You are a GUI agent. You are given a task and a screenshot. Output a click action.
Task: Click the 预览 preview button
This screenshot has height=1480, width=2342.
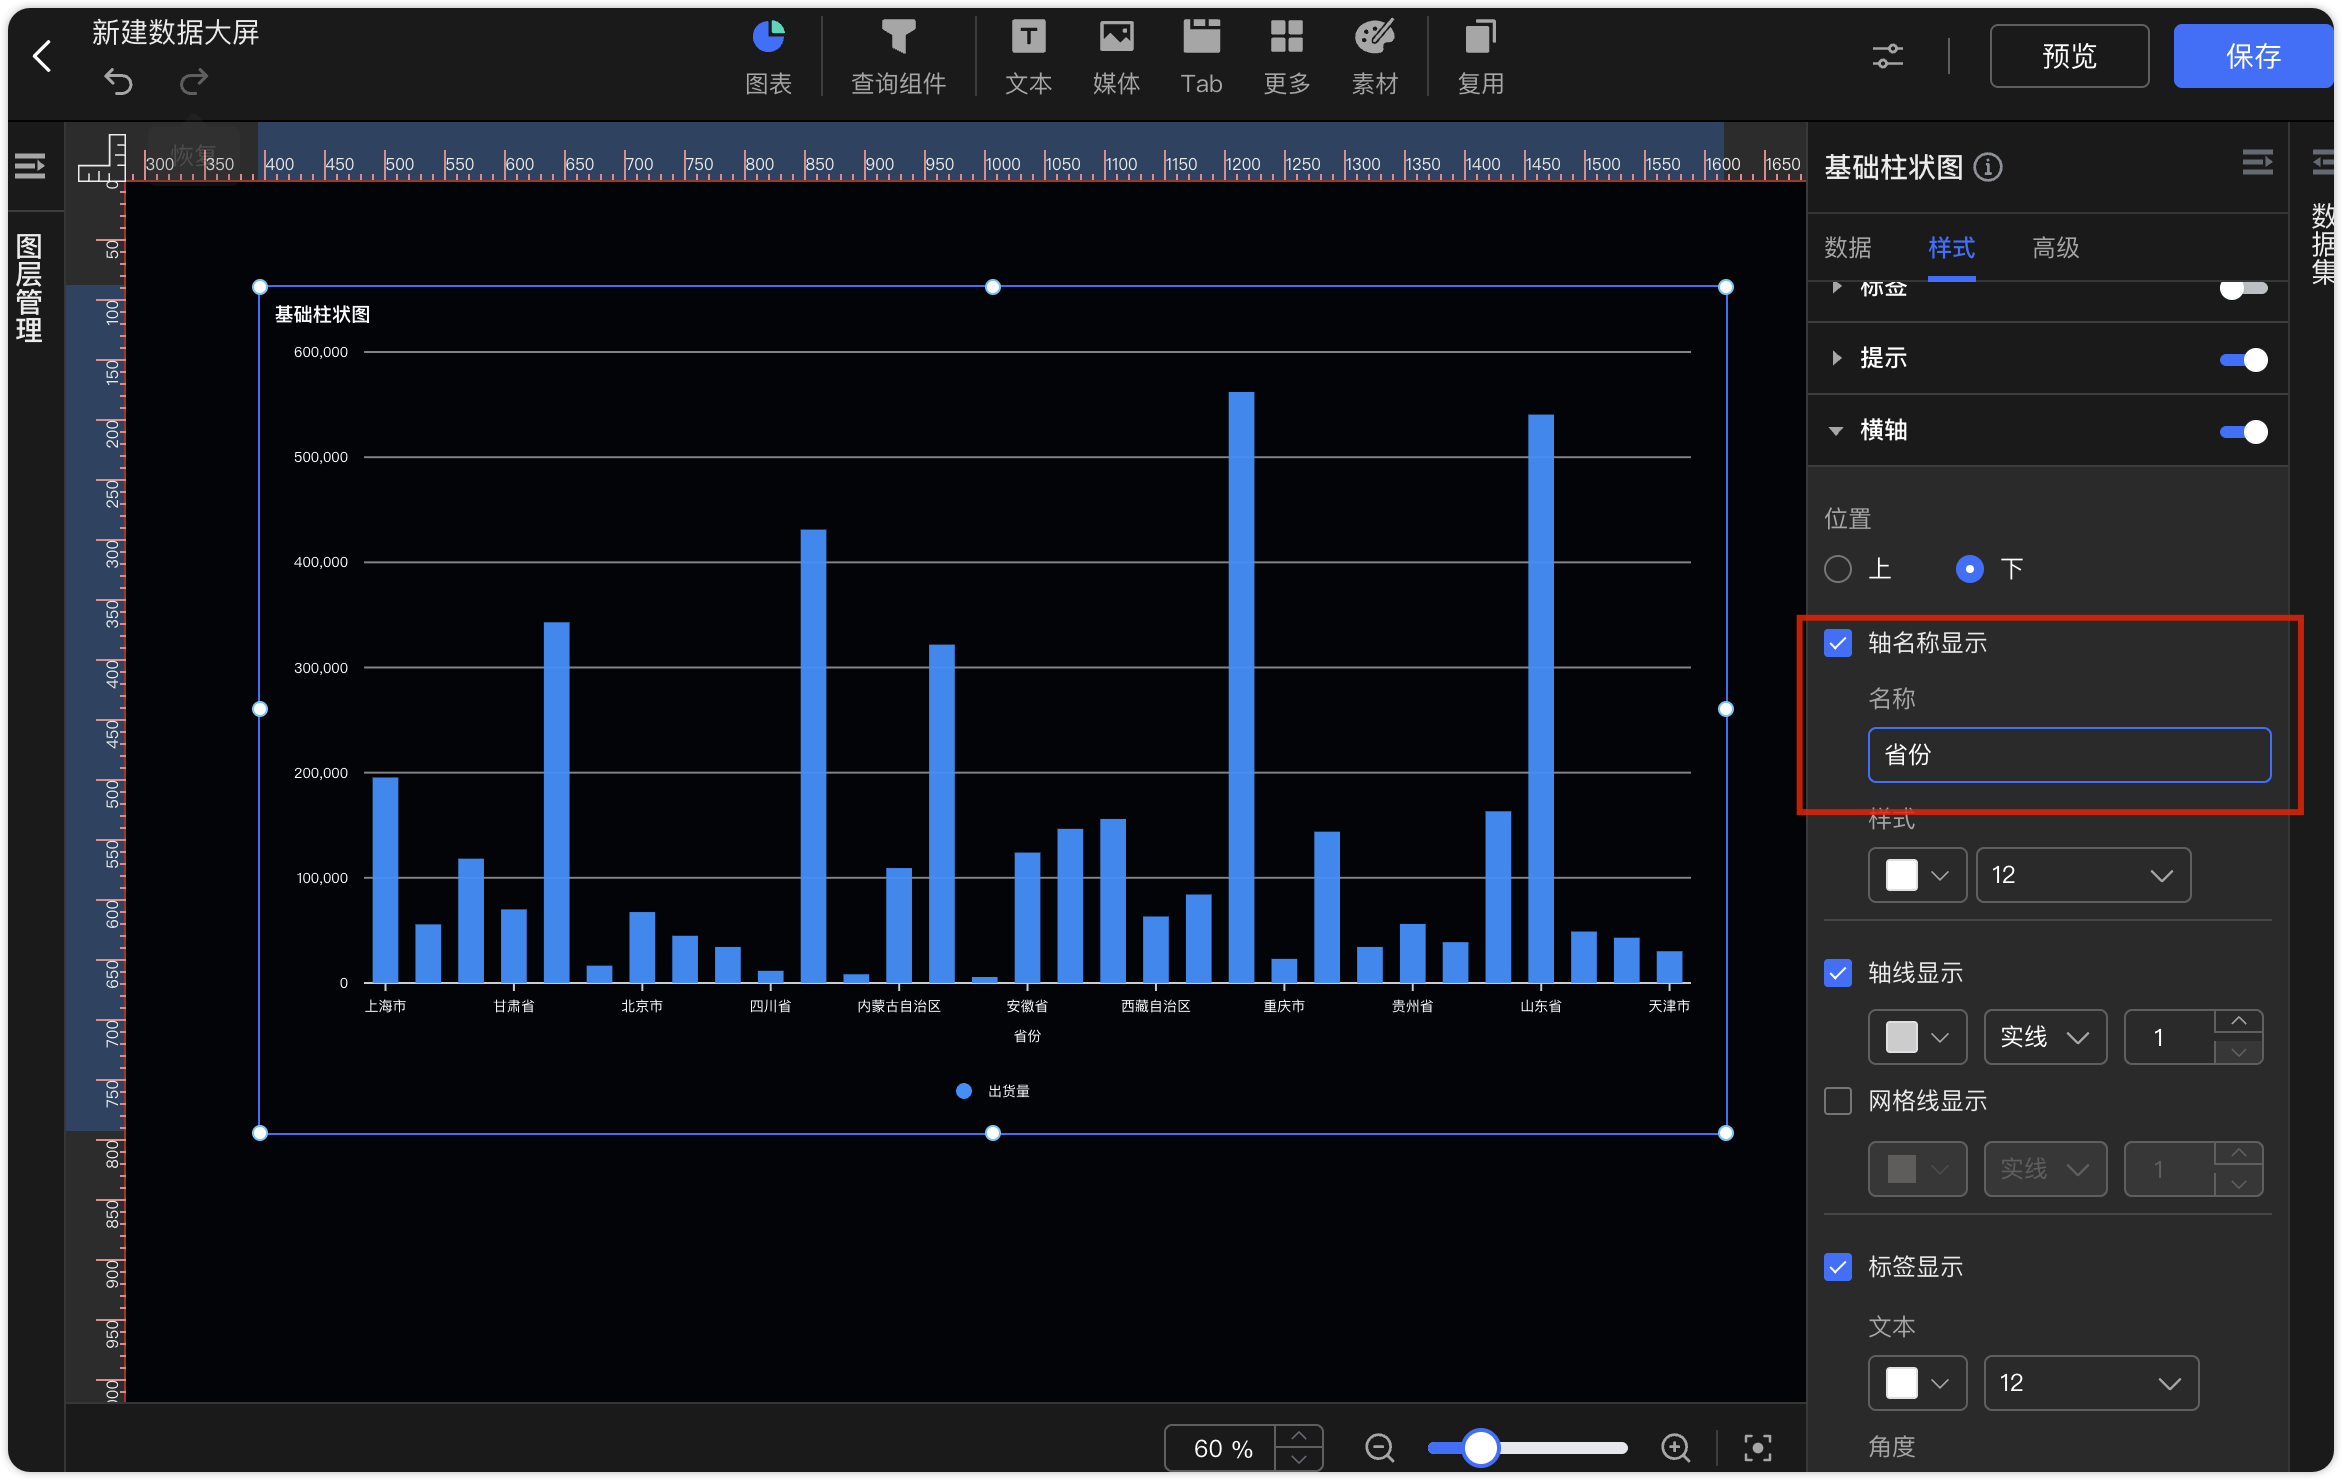coord(2069,56)
